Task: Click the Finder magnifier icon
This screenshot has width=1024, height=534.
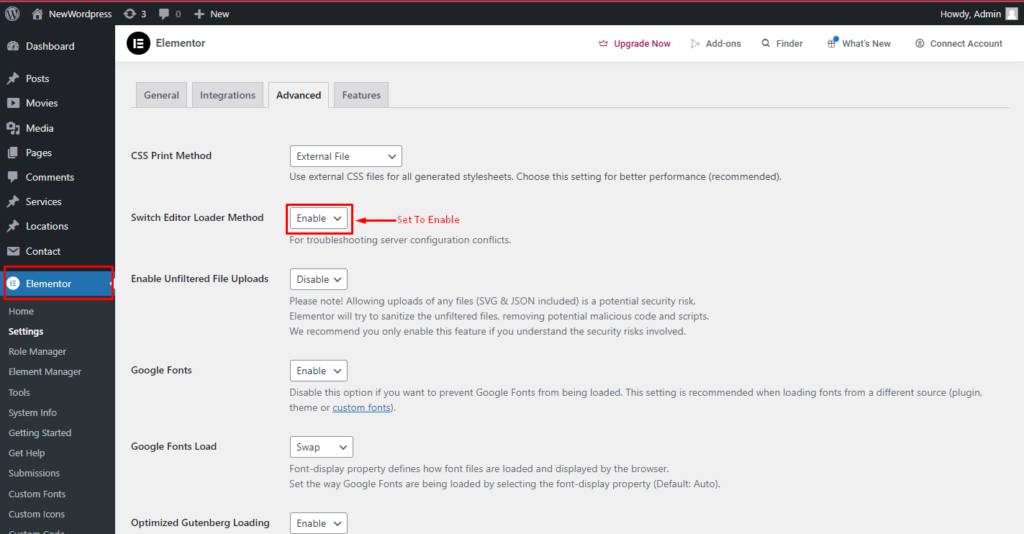Action: point(766,43)
